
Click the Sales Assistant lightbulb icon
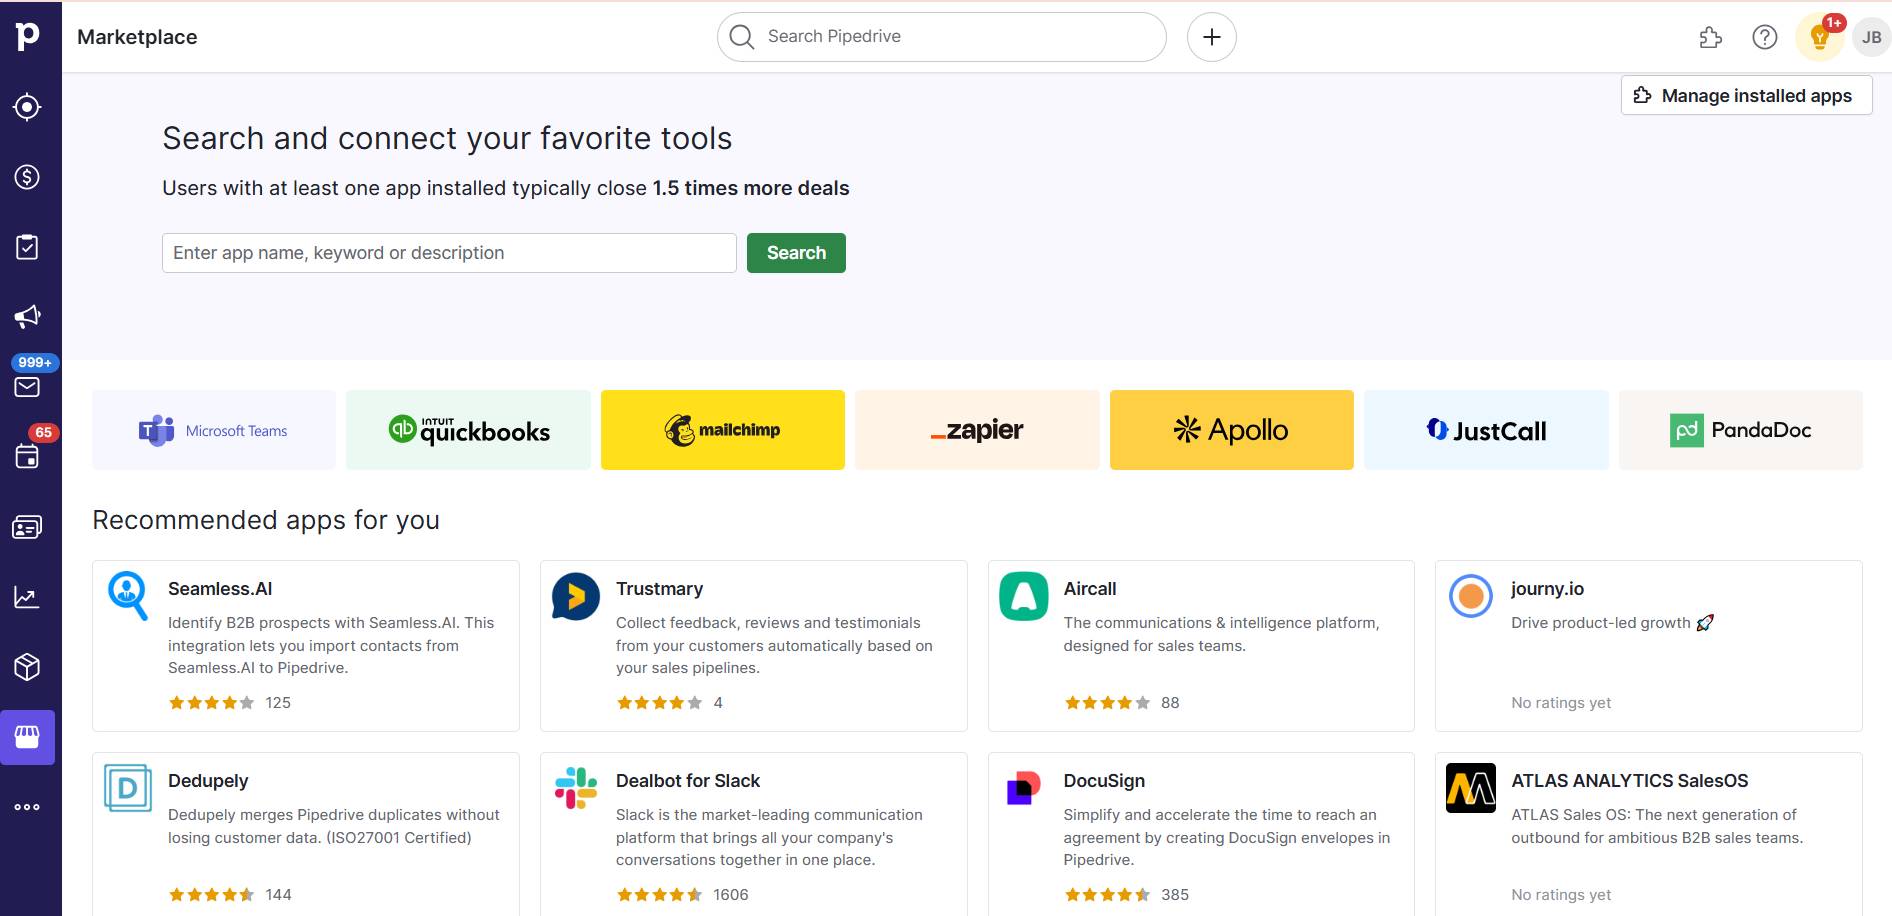pos(1820,37)
